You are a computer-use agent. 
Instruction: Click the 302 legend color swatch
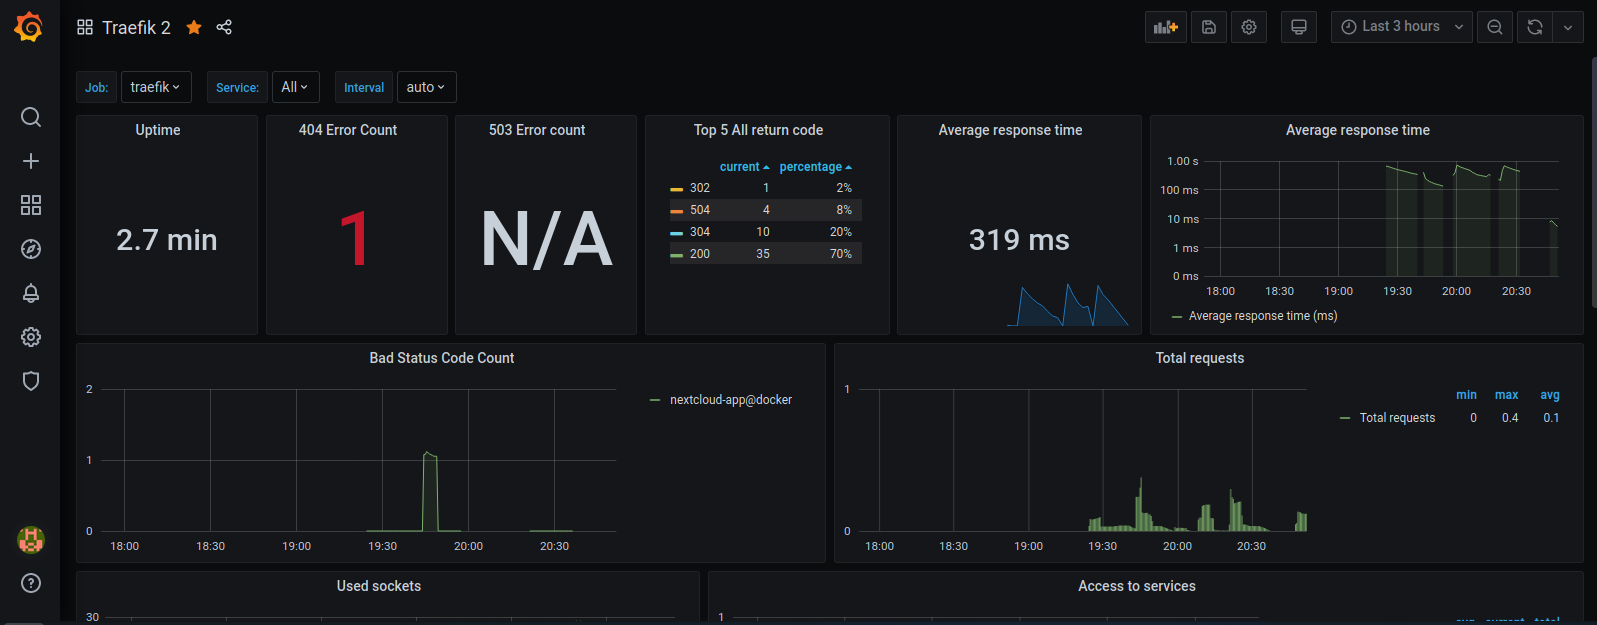[676, 189]
